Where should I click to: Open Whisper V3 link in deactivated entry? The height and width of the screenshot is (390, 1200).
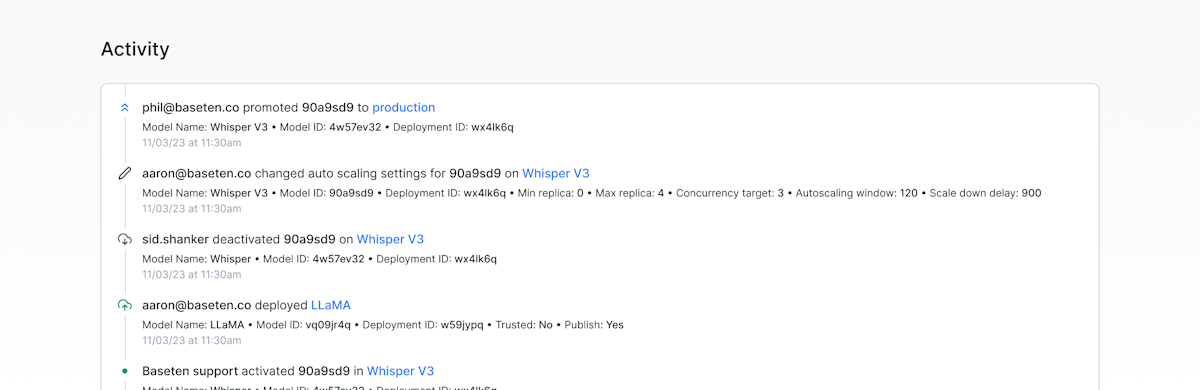point(390,239)
